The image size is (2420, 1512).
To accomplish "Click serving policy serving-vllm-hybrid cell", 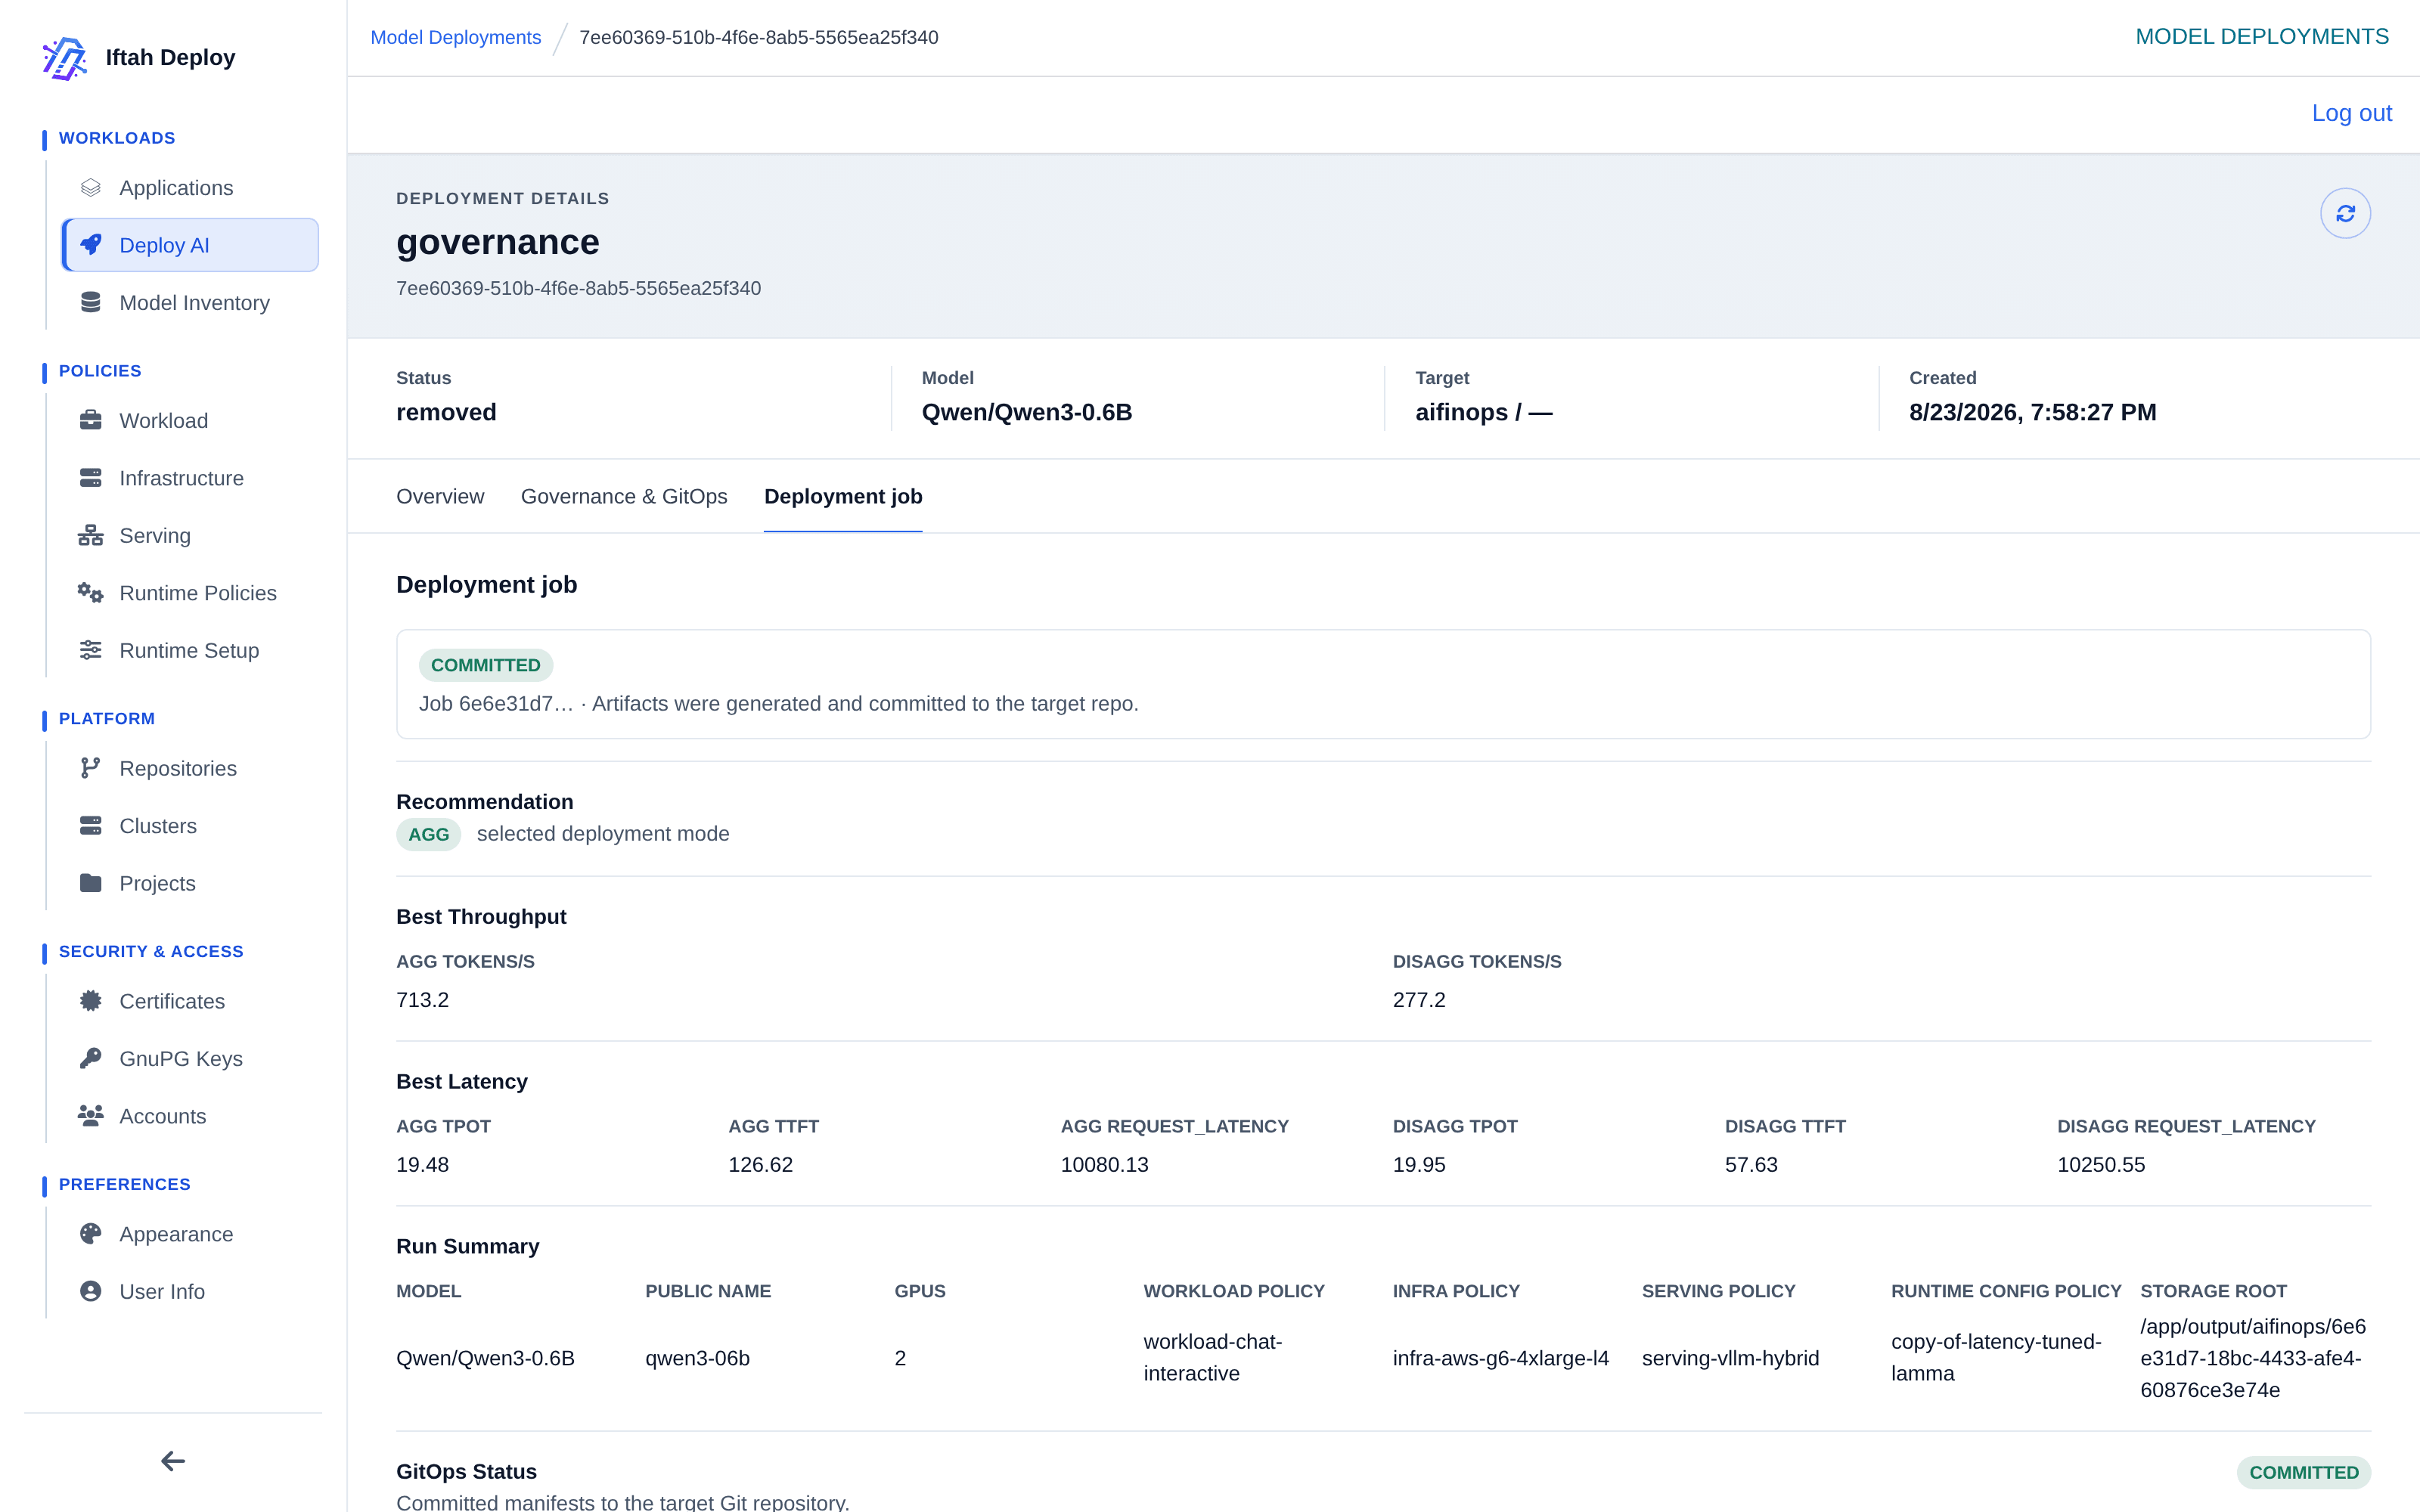I will [1730, 1358].
